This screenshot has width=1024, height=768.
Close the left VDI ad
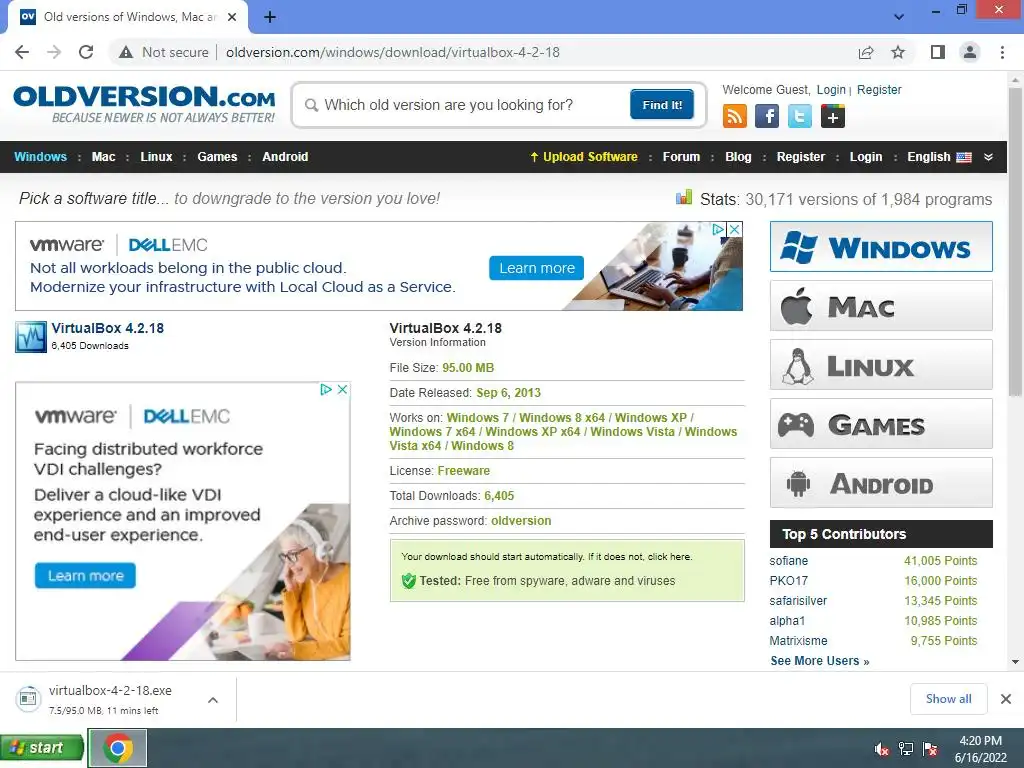pos(342,389)
